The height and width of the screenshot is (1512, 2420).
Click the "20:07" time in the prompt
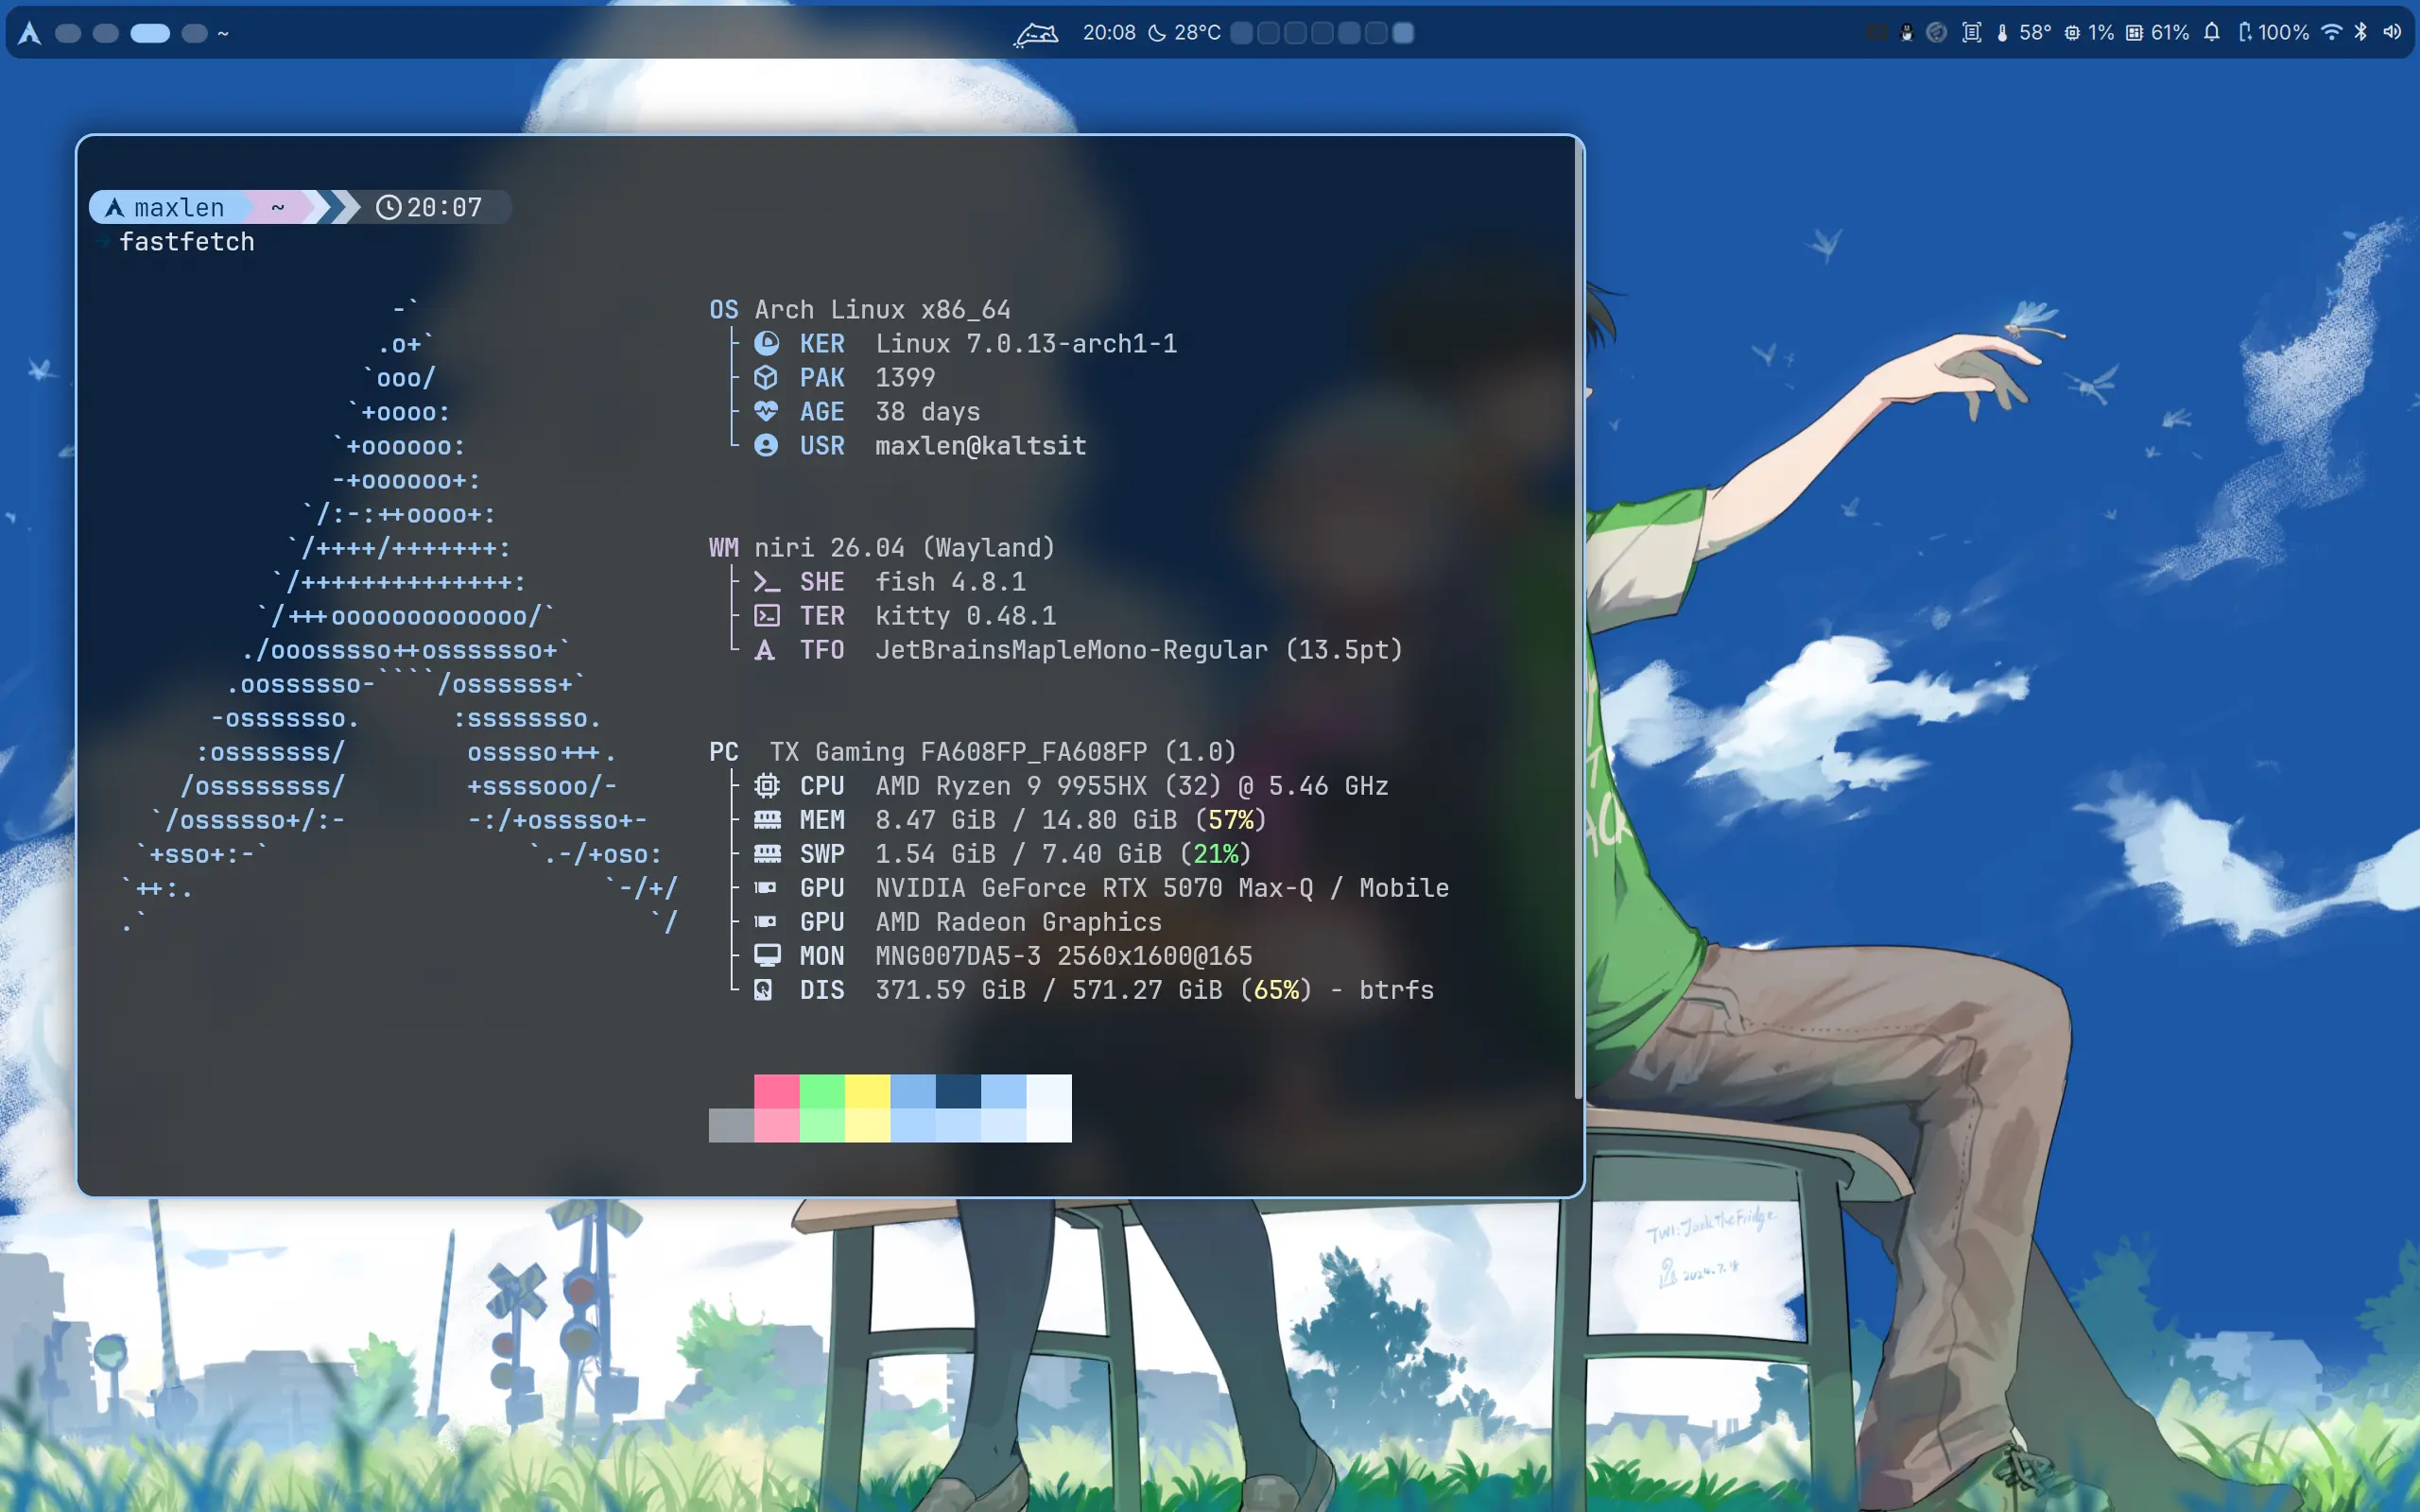coord(444,207)
